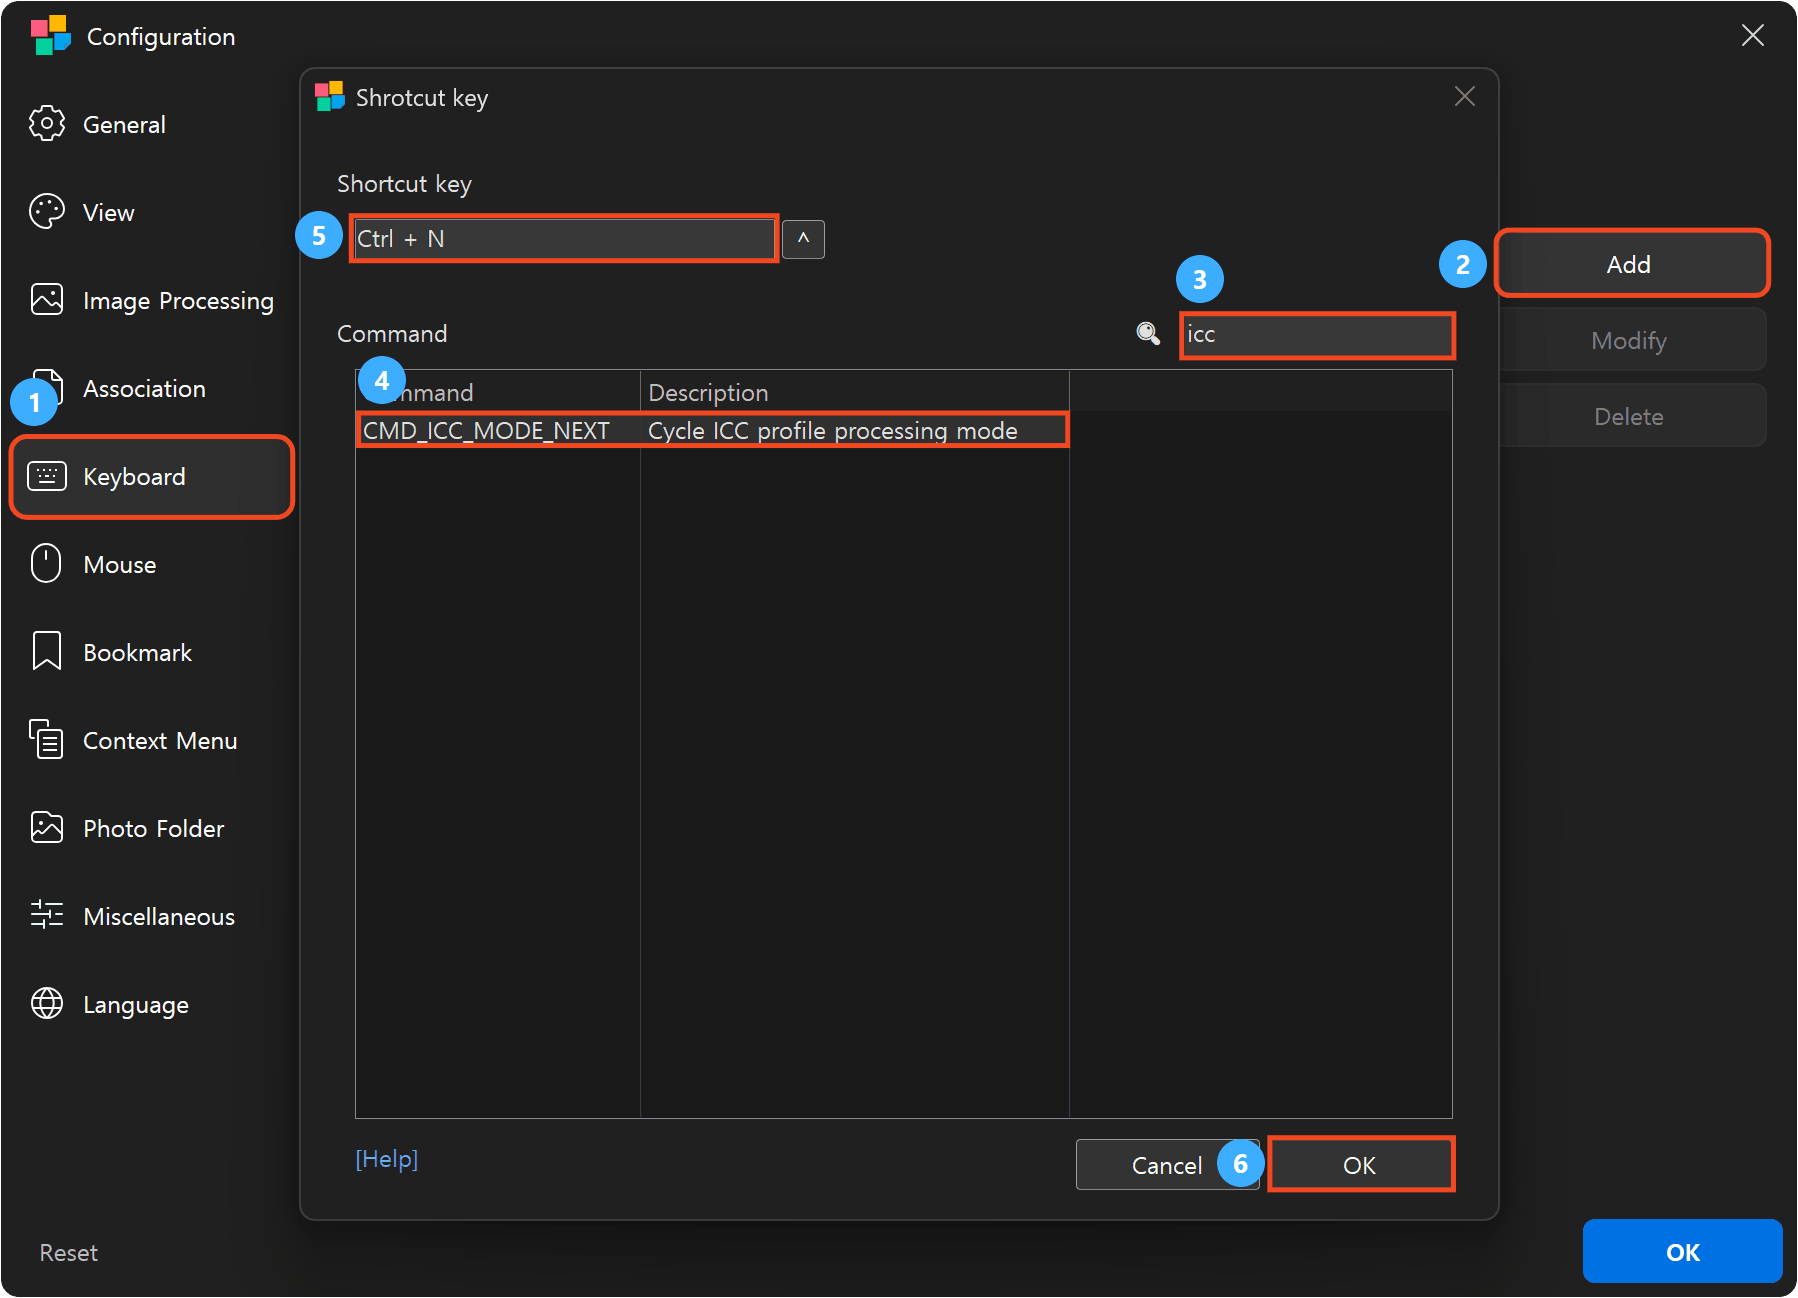1798x1298 pixels.
Task: Click the magnifier search icon beside command filter
Action: click(1149, 334)
